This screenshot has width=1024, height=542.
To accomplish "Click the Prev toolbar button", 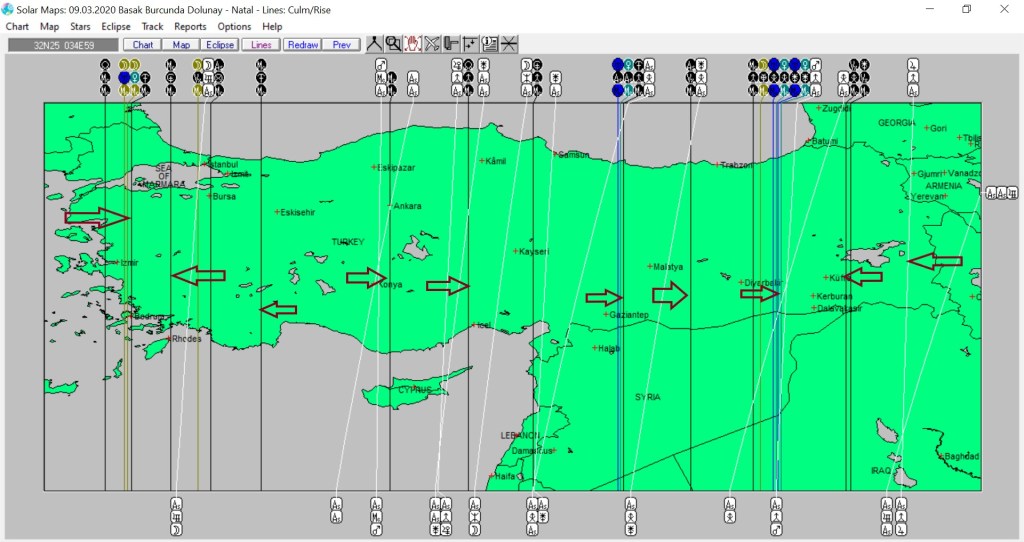I will point(341,45).
